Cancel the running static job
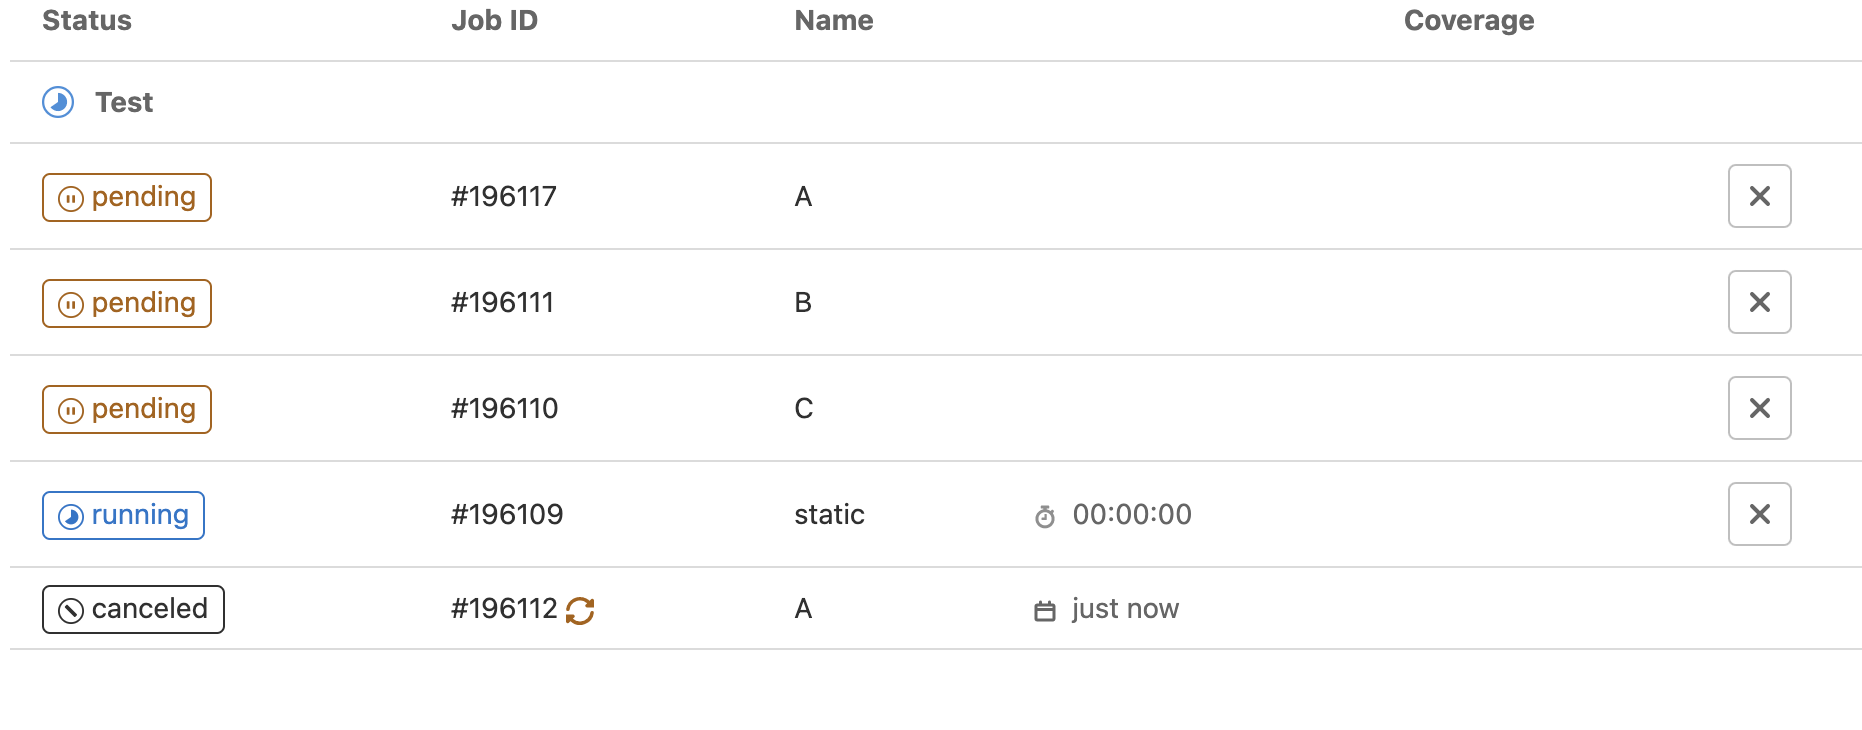1862x730 pixels. click(x=1759, y=514)
